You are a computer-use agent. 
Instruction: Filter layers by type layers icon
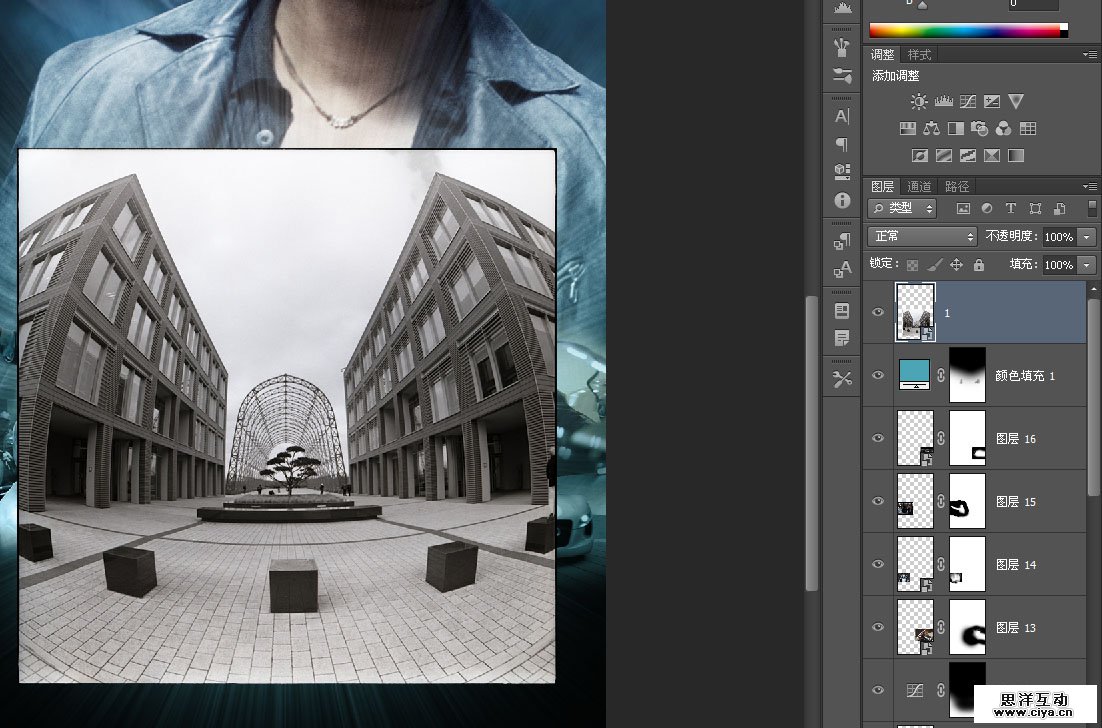click(x=1010, y=208)
